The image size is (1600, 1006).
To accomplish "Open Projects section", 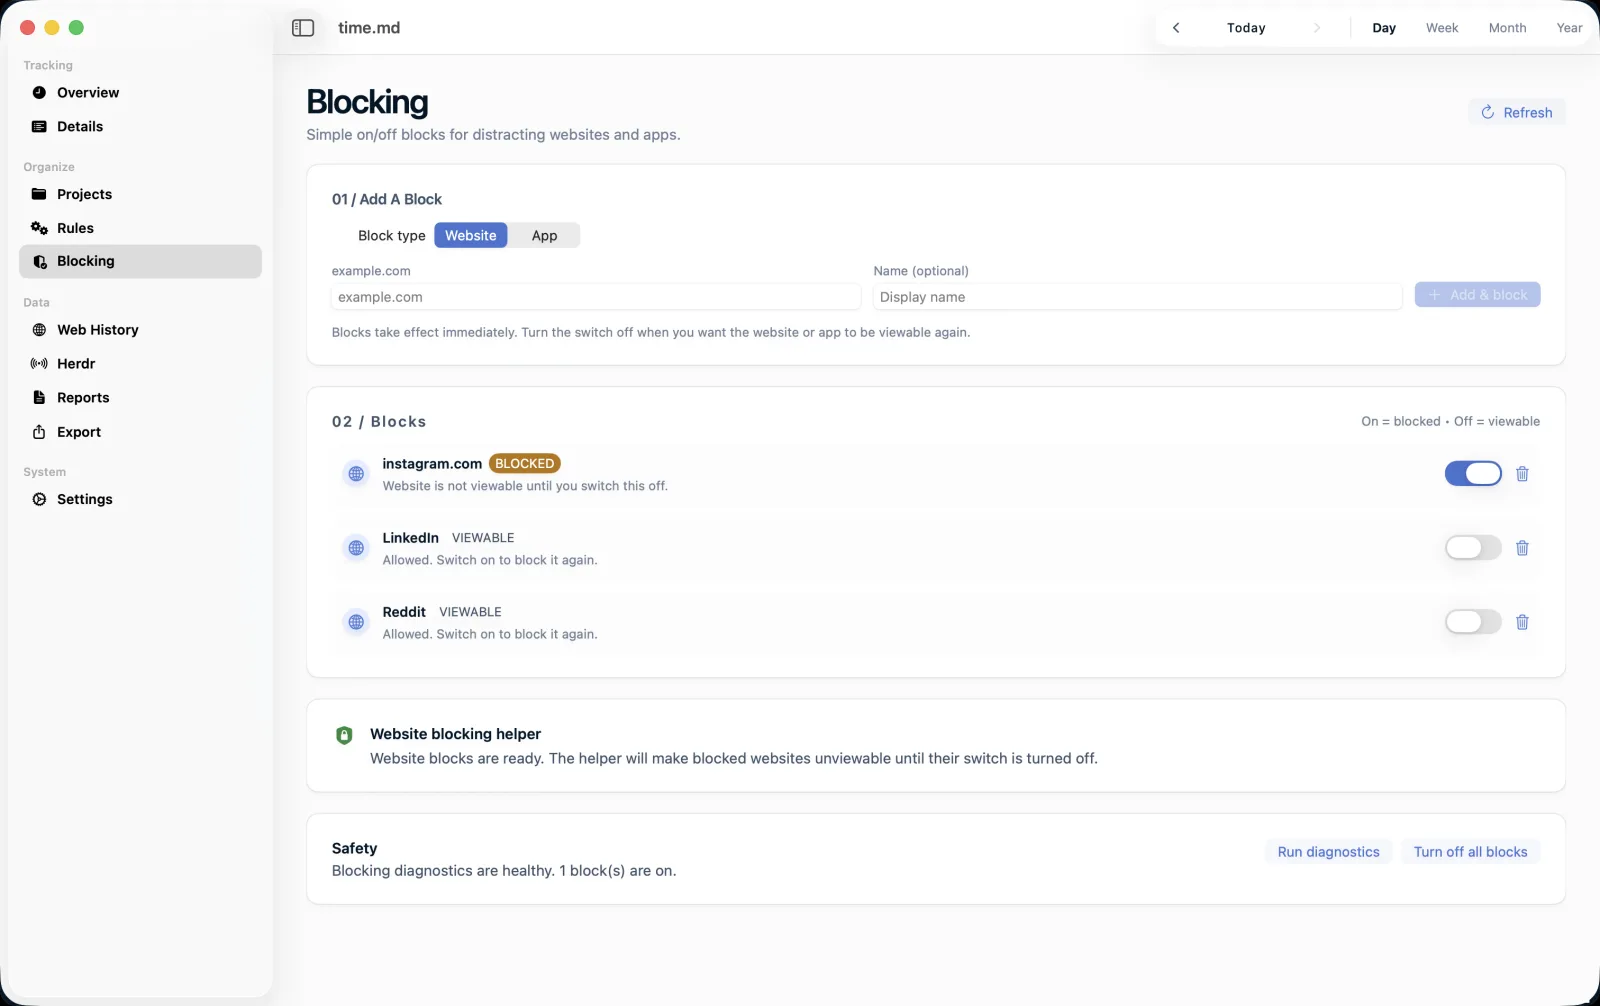I will point(140,194).
